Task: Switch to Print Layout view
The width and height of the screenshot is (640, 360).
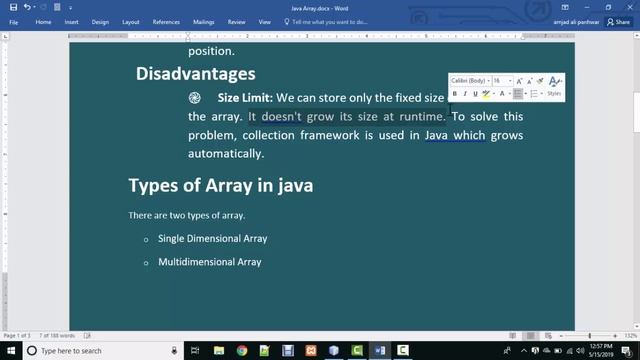Action: point(530,336)
